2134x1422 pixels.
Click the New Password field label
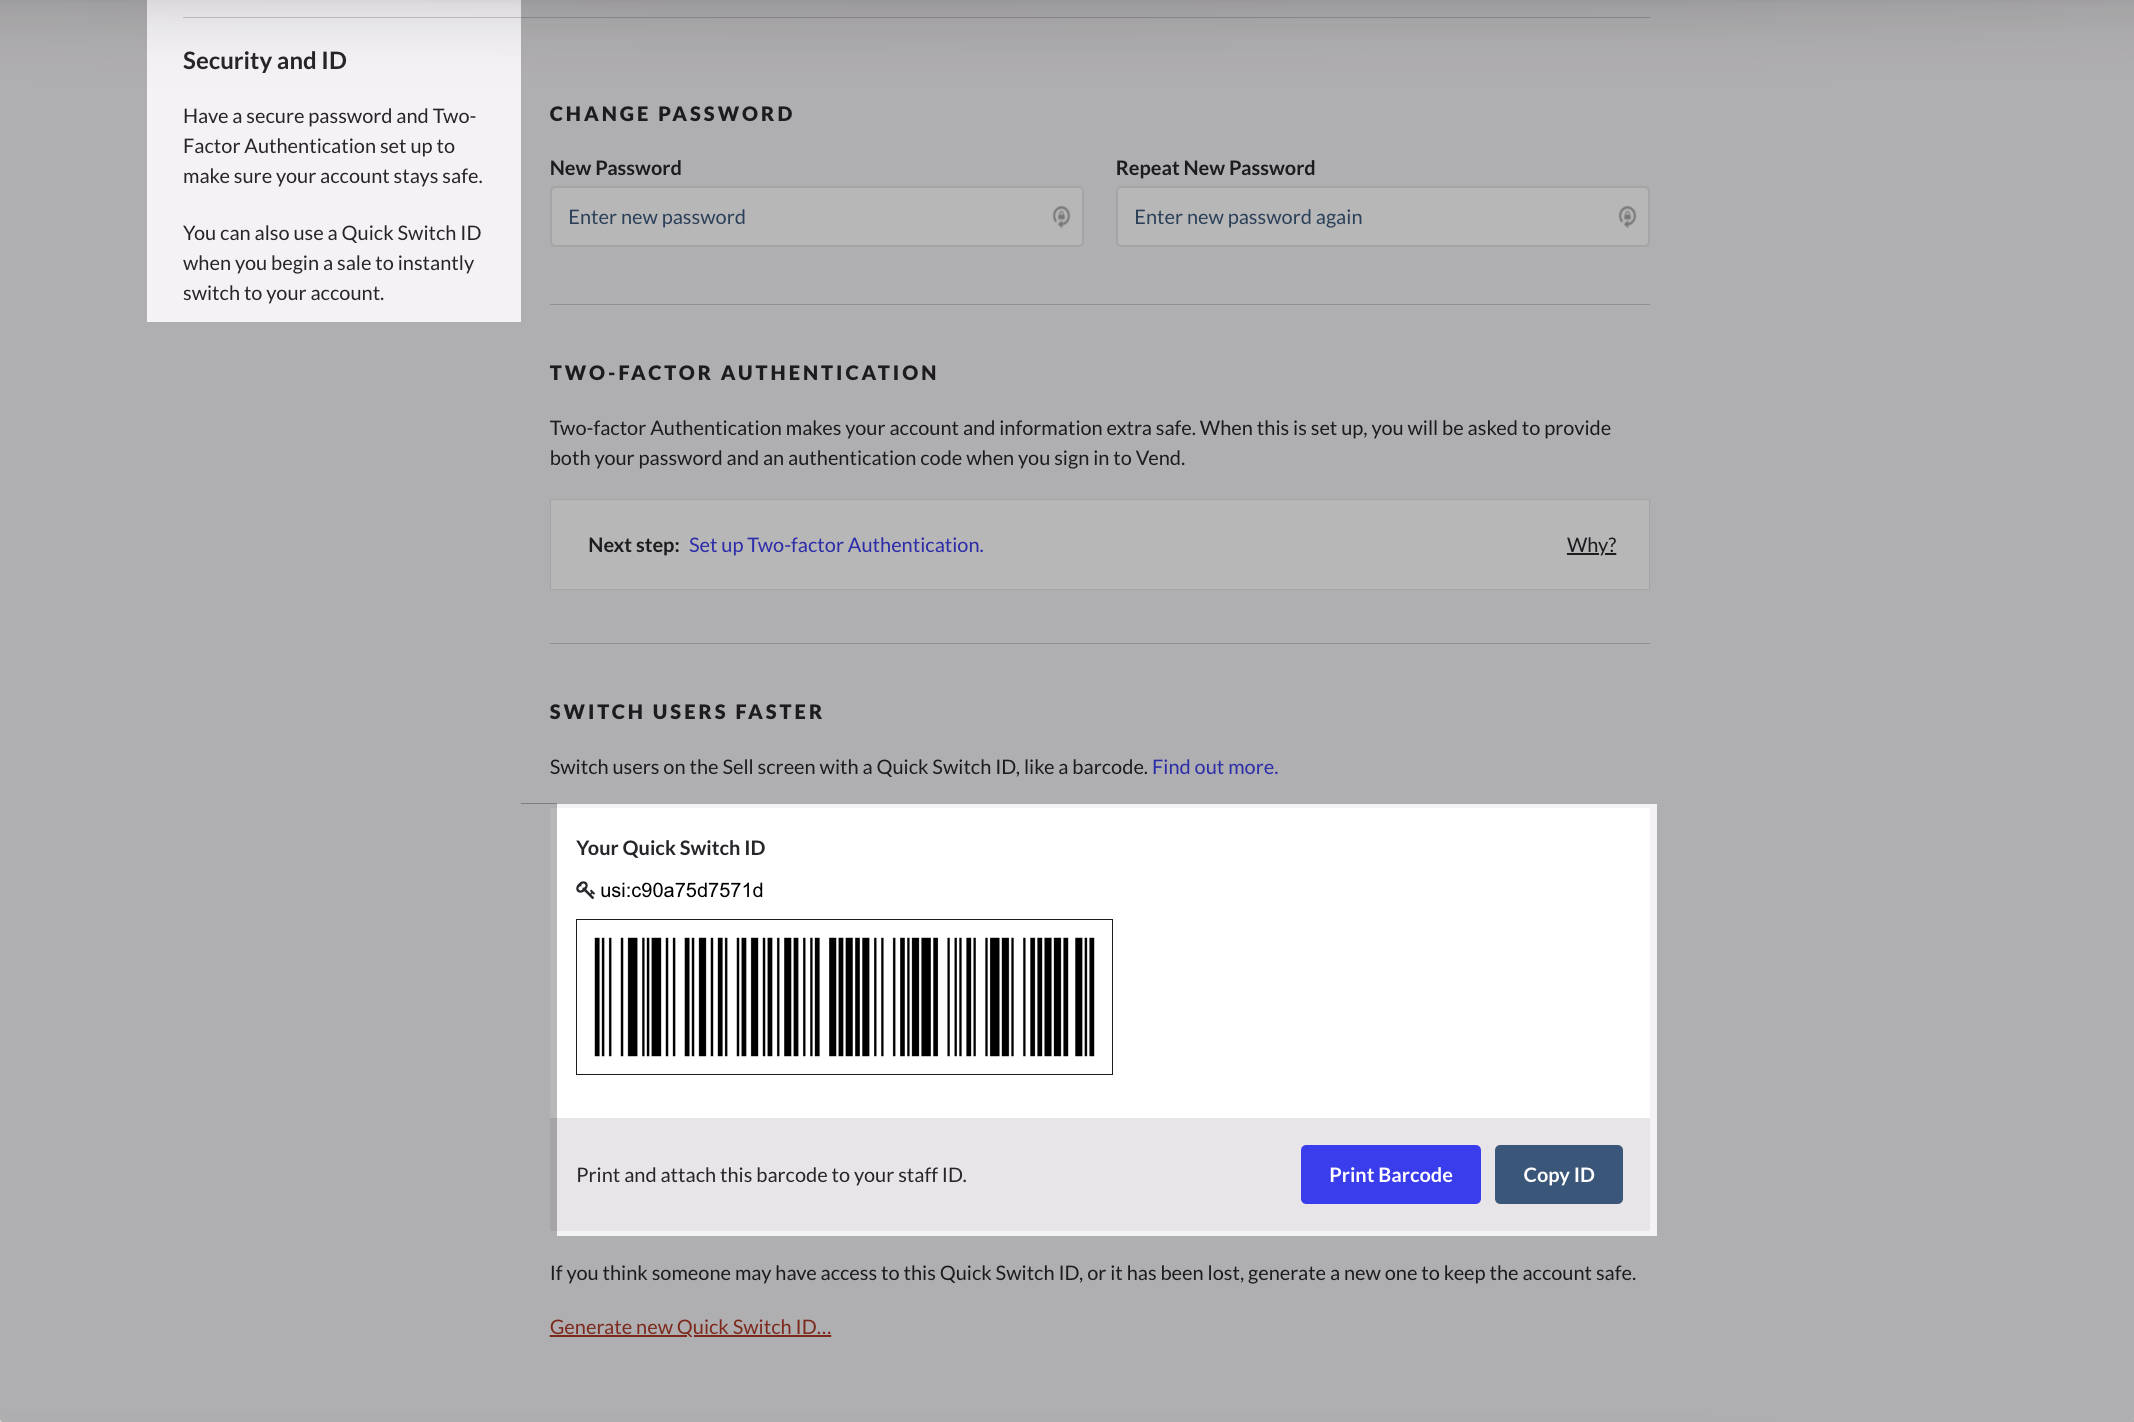pos(615,168)
